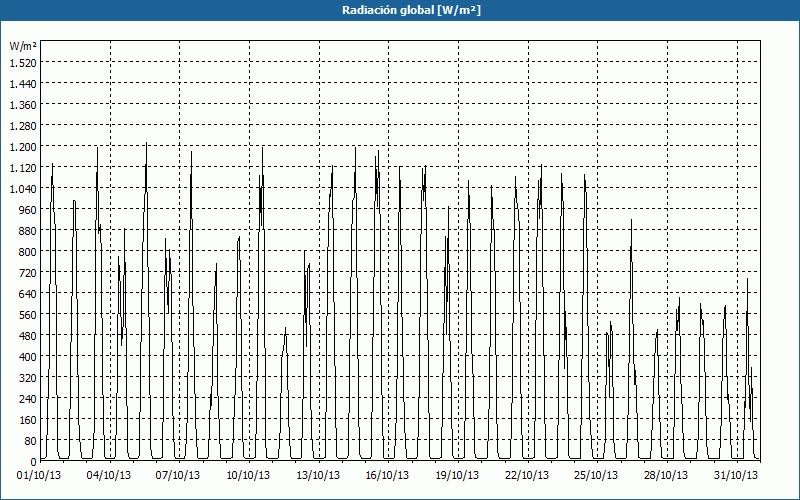Click the 0 y-axis value
This screenshot has width=800, height=500.
pyautogui.click(x=34, y=462)
